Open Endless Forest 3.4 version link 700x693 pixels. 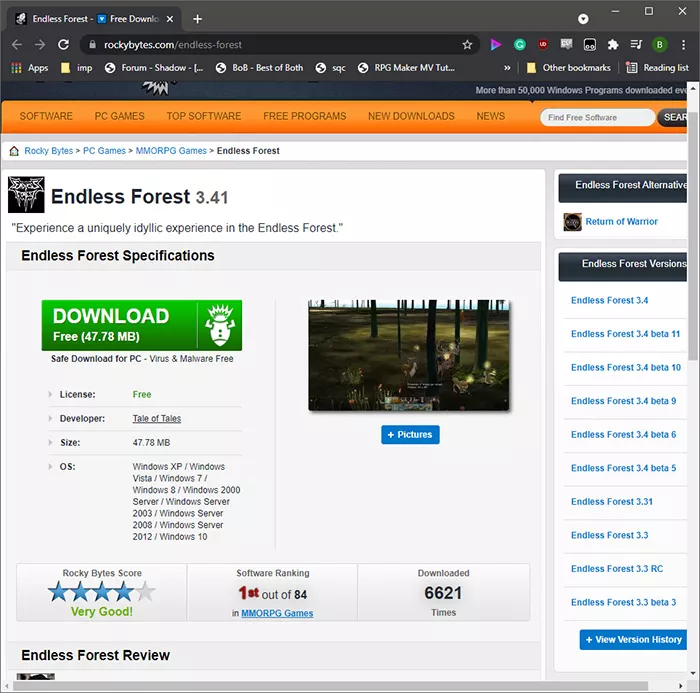tap(609, 301)
